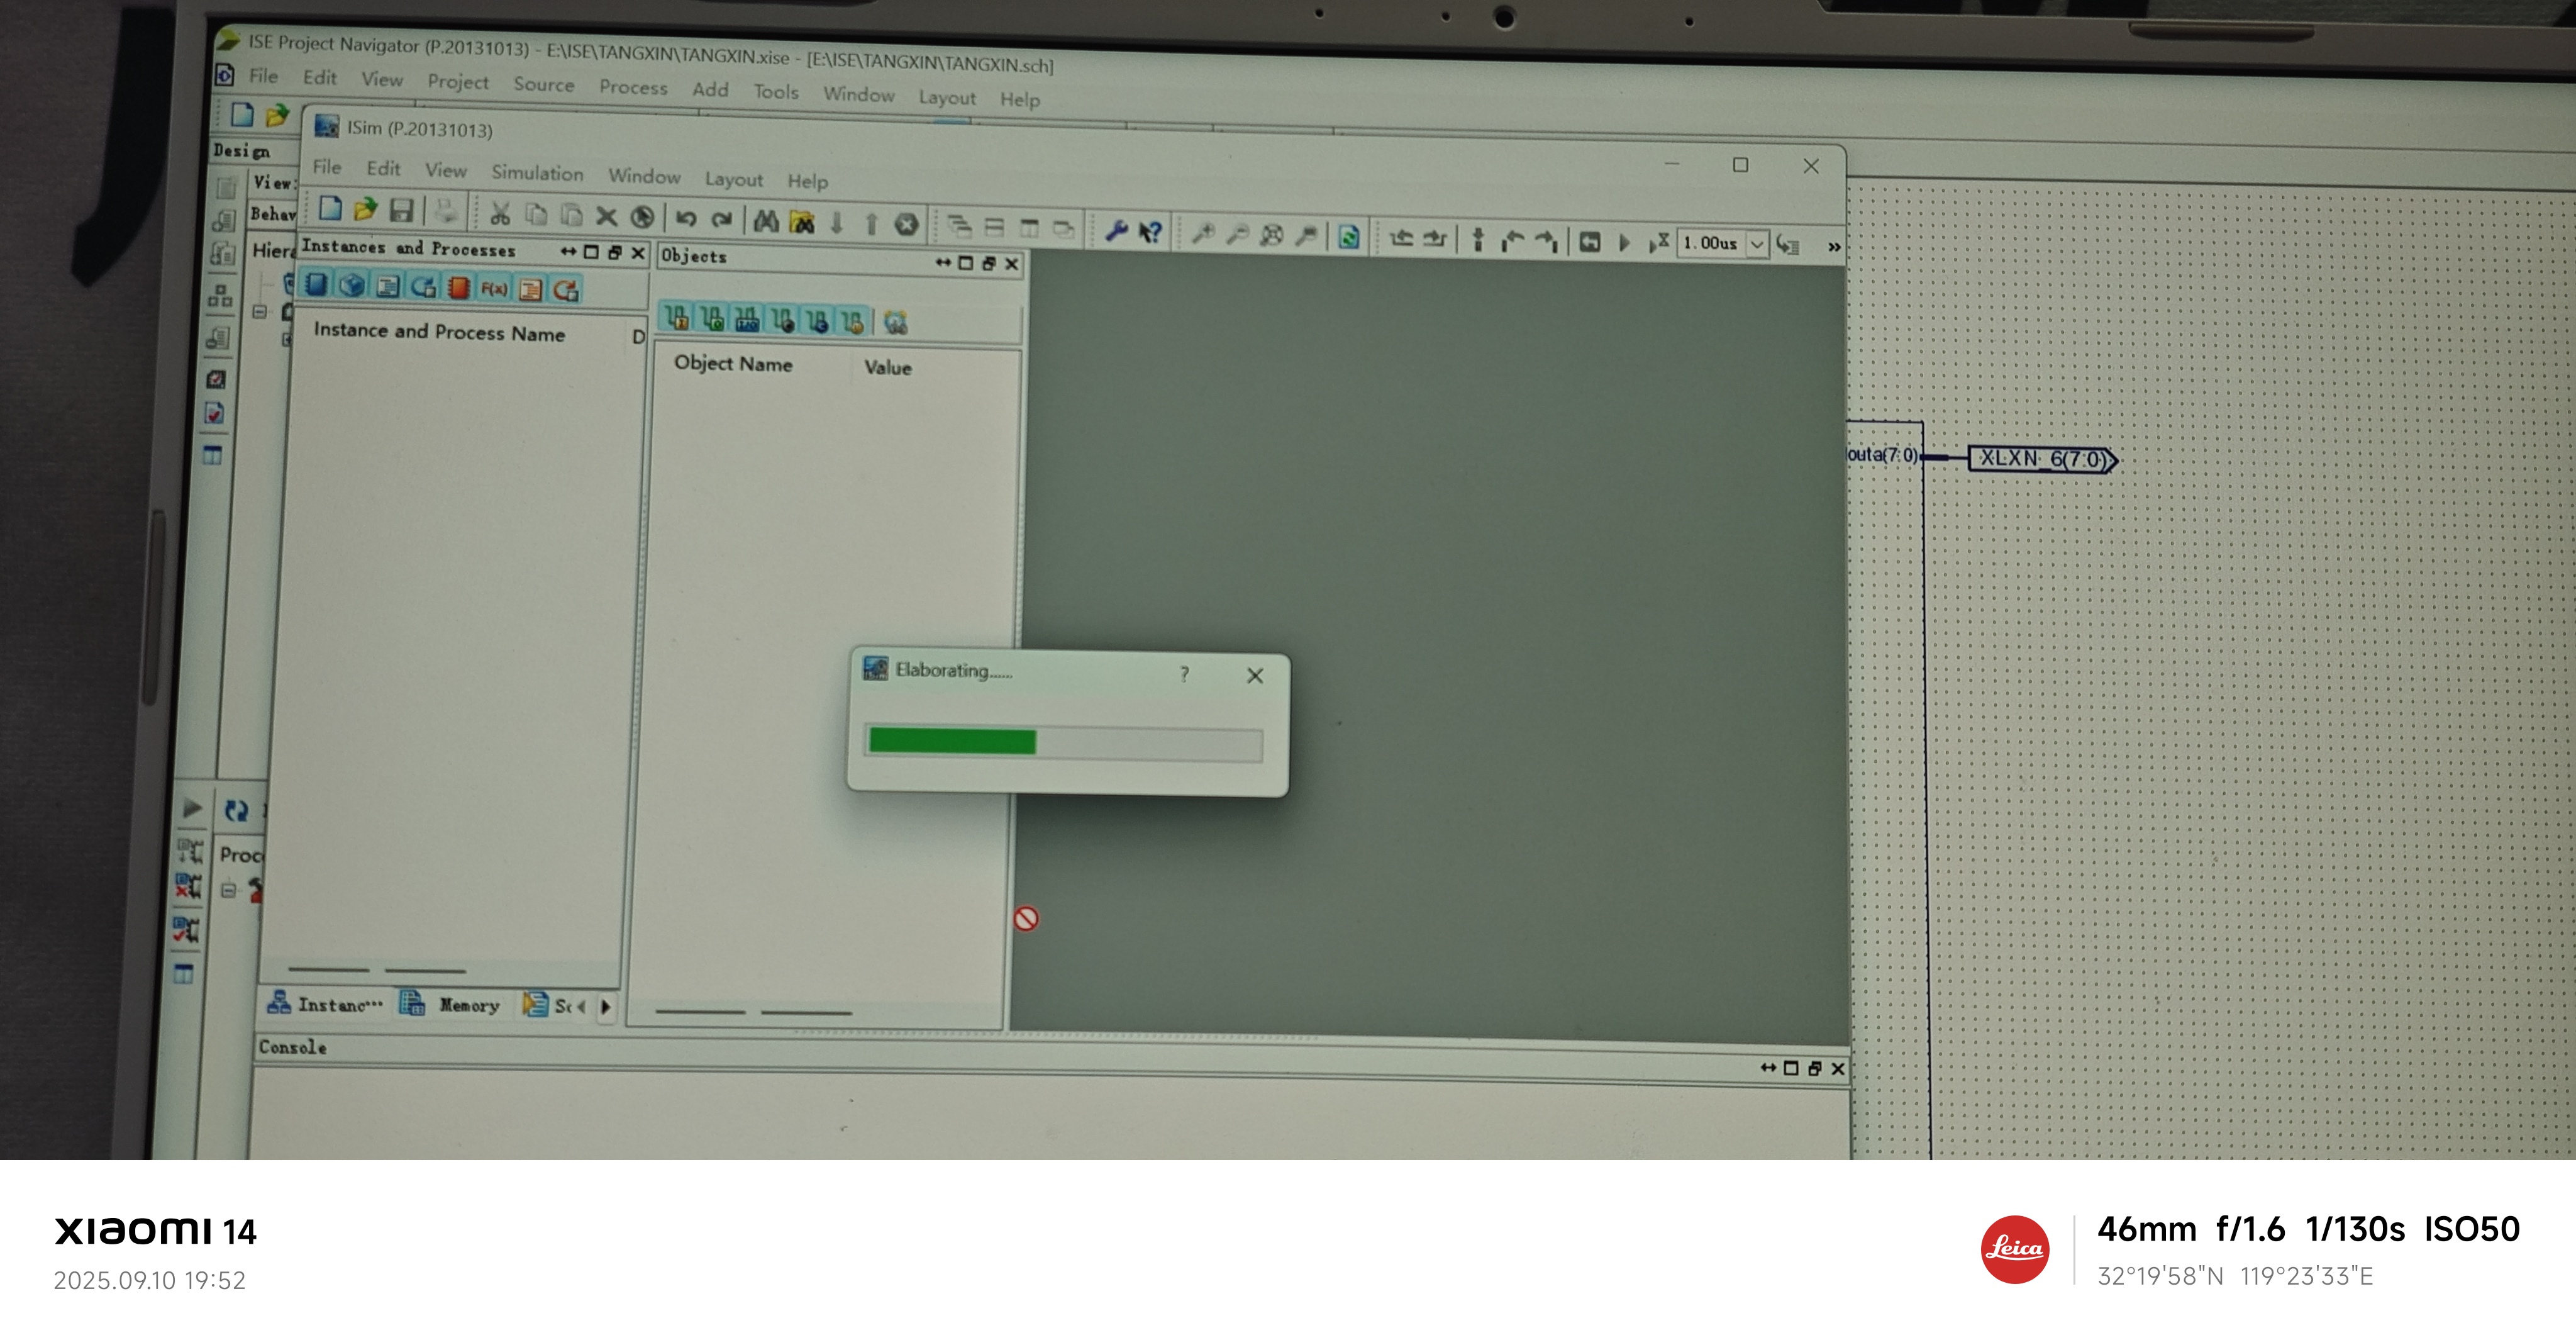Click the Restart simulation icon

[1589, 242]
